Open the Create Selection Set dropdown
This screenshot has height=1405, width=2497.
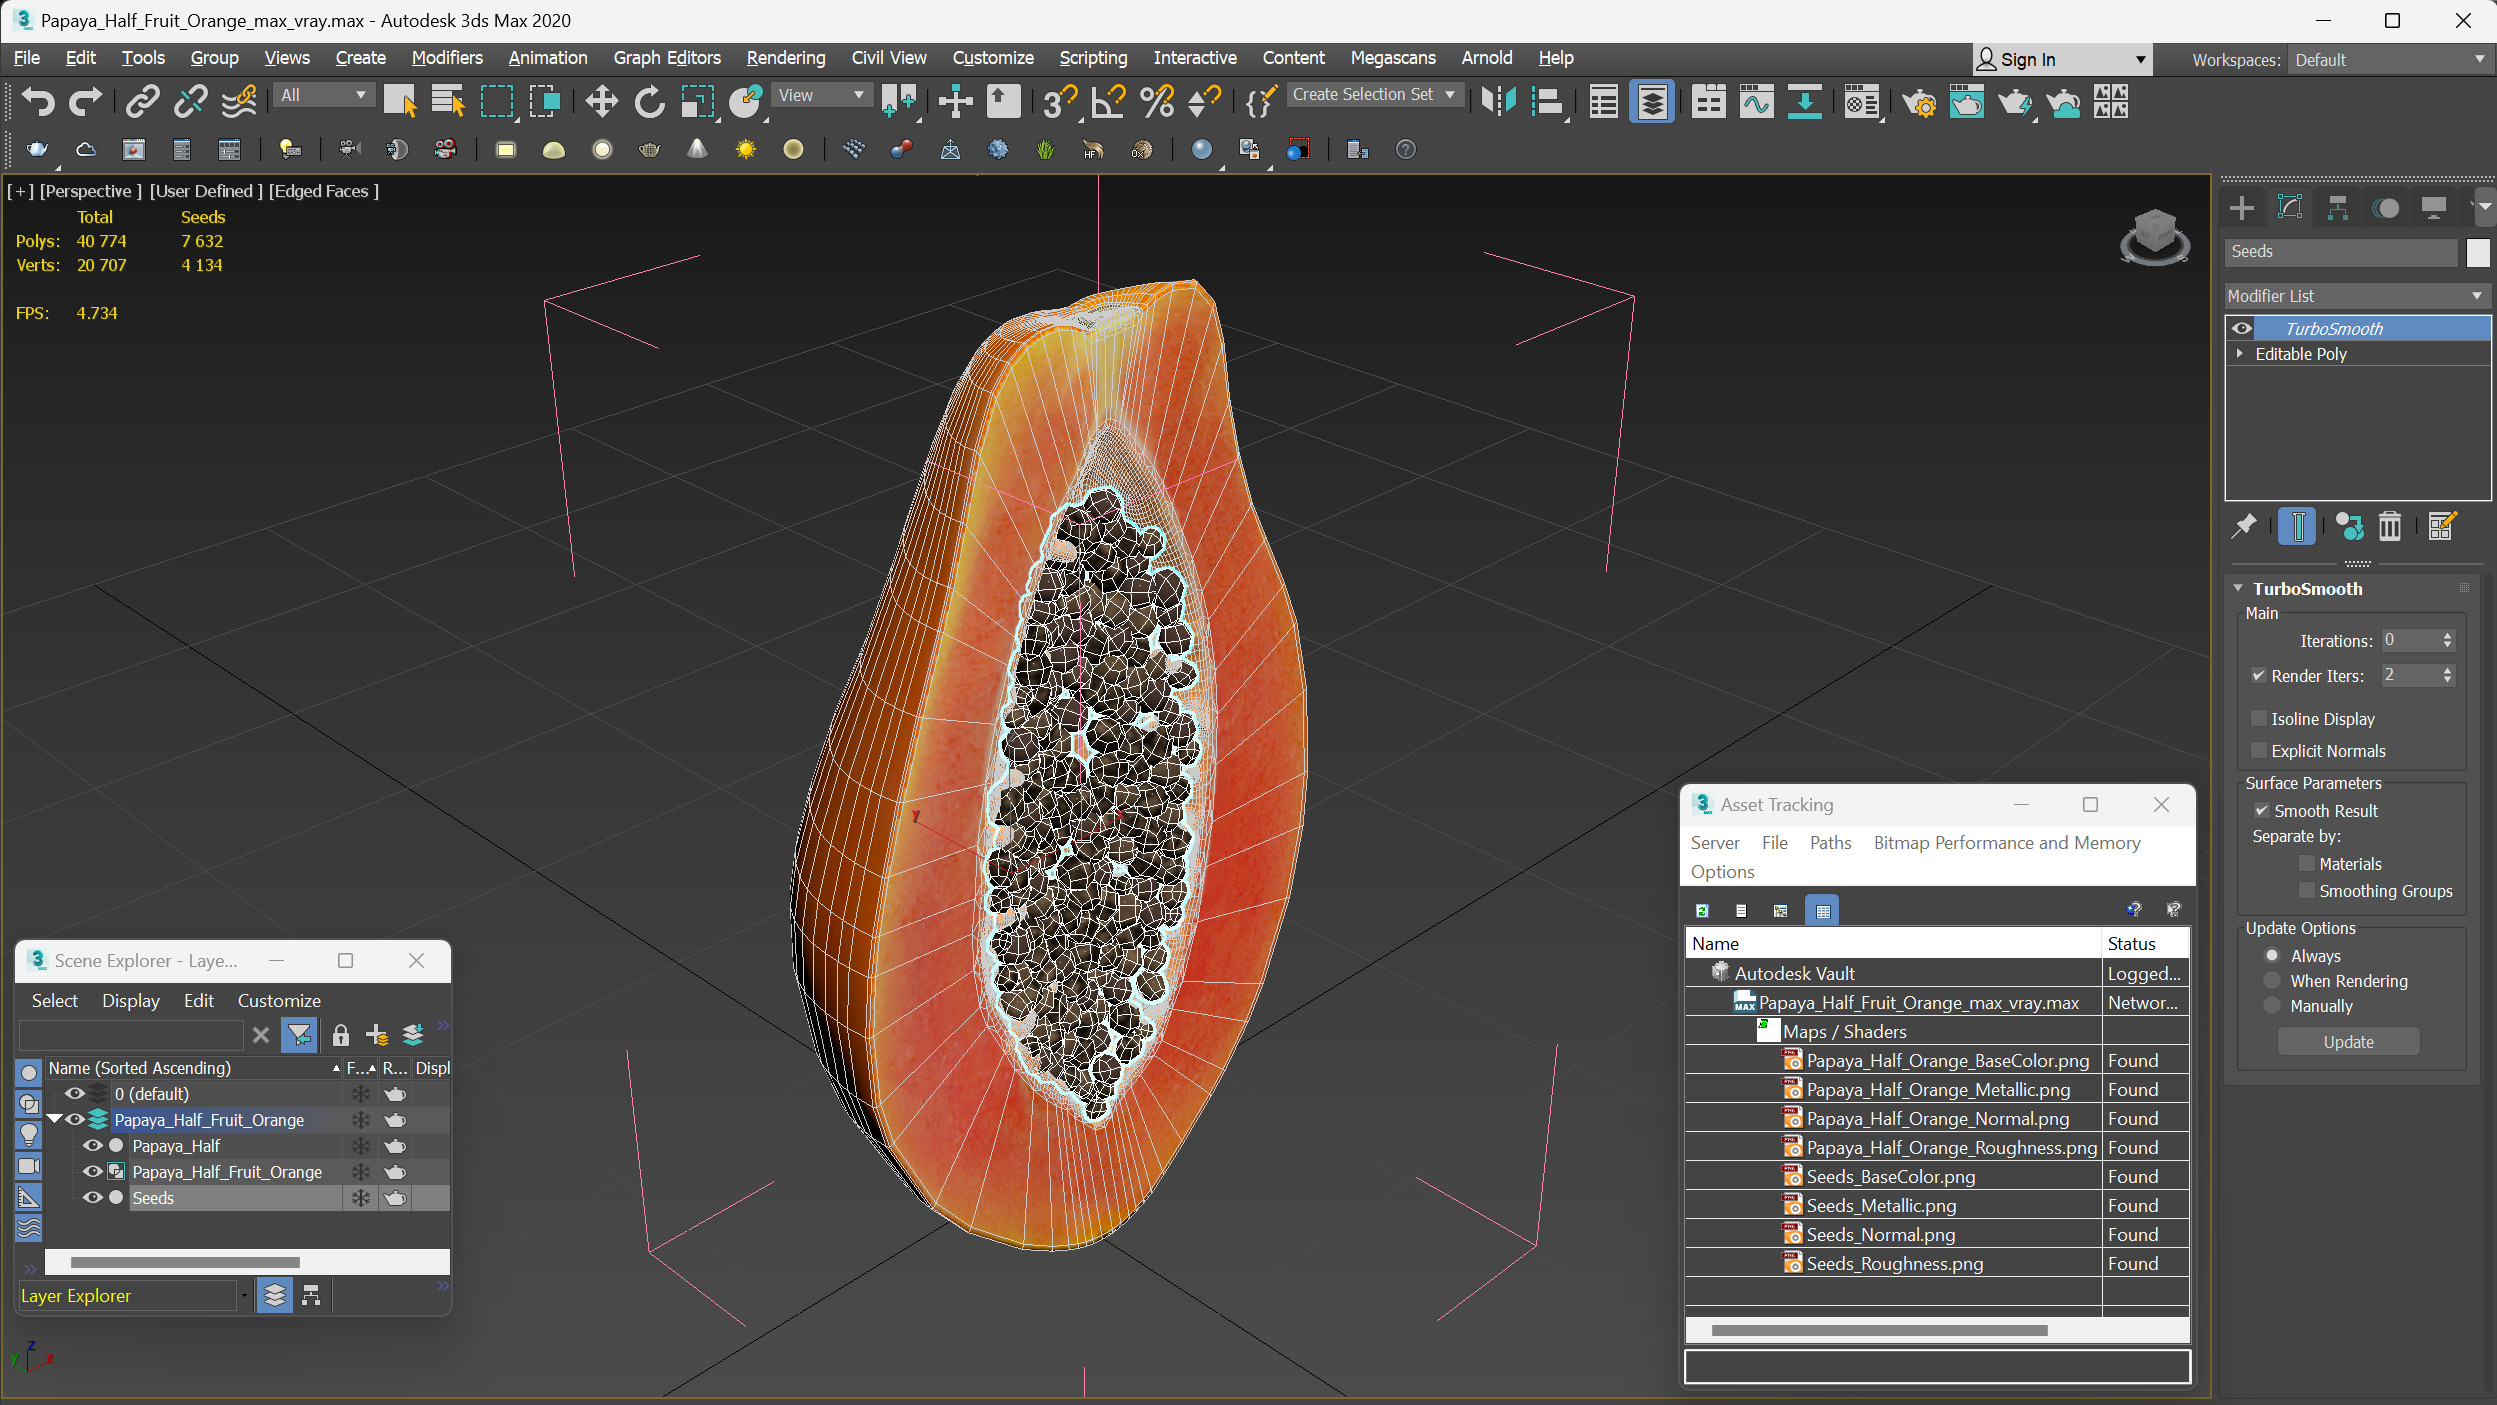[x=1376, y=95]
